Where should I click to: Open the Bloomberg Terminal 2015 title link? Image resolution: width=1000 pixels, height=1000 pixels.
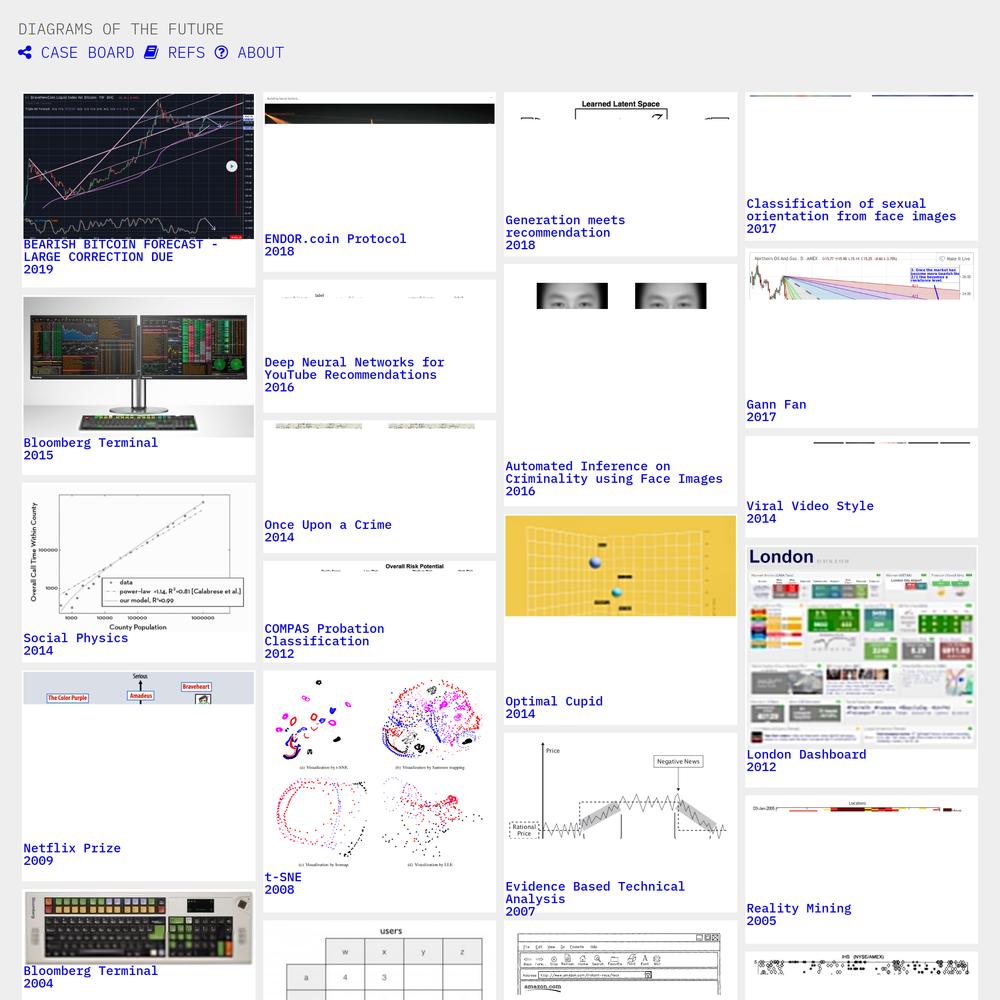point(91,443)
